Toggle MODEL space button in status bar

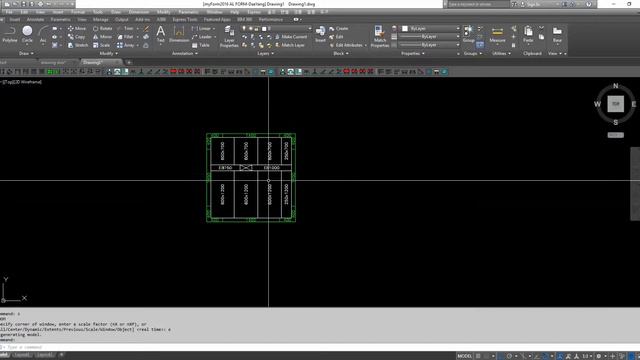coord(464,356)
